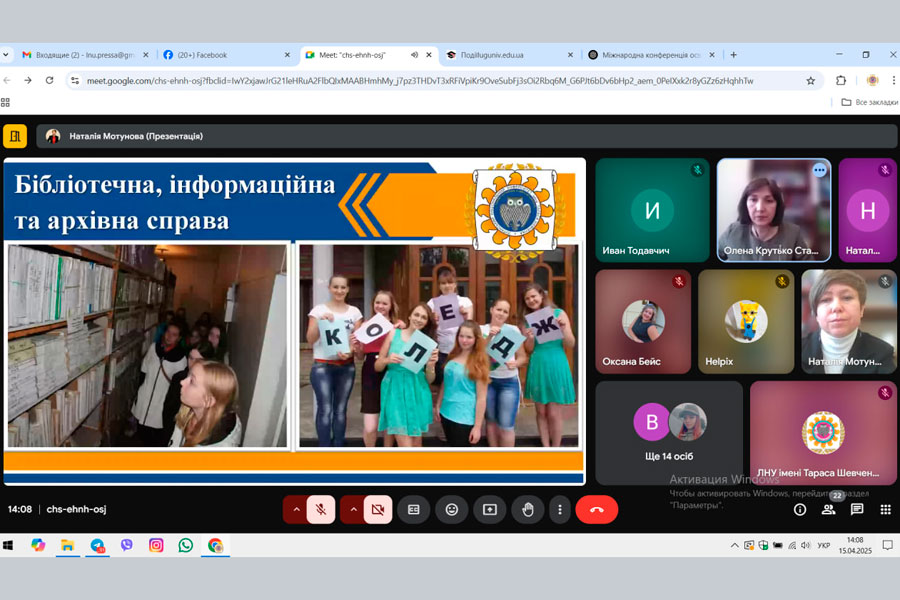Expand audio settings arrow beside microphone
This screenshot has height=600, width=900.
295,509
